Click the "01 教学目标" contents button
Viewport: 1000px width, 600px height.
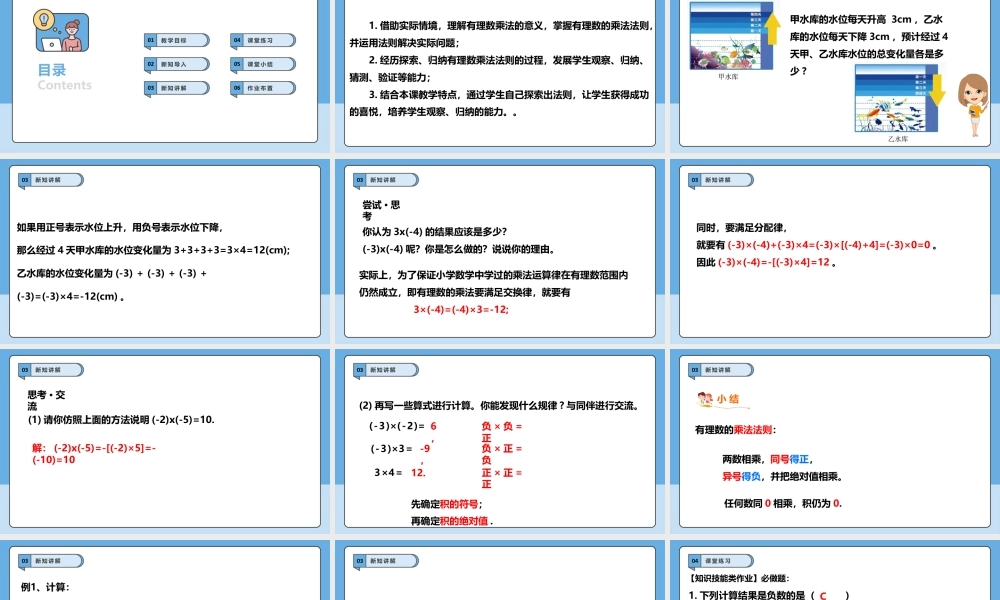coord(176,40)
